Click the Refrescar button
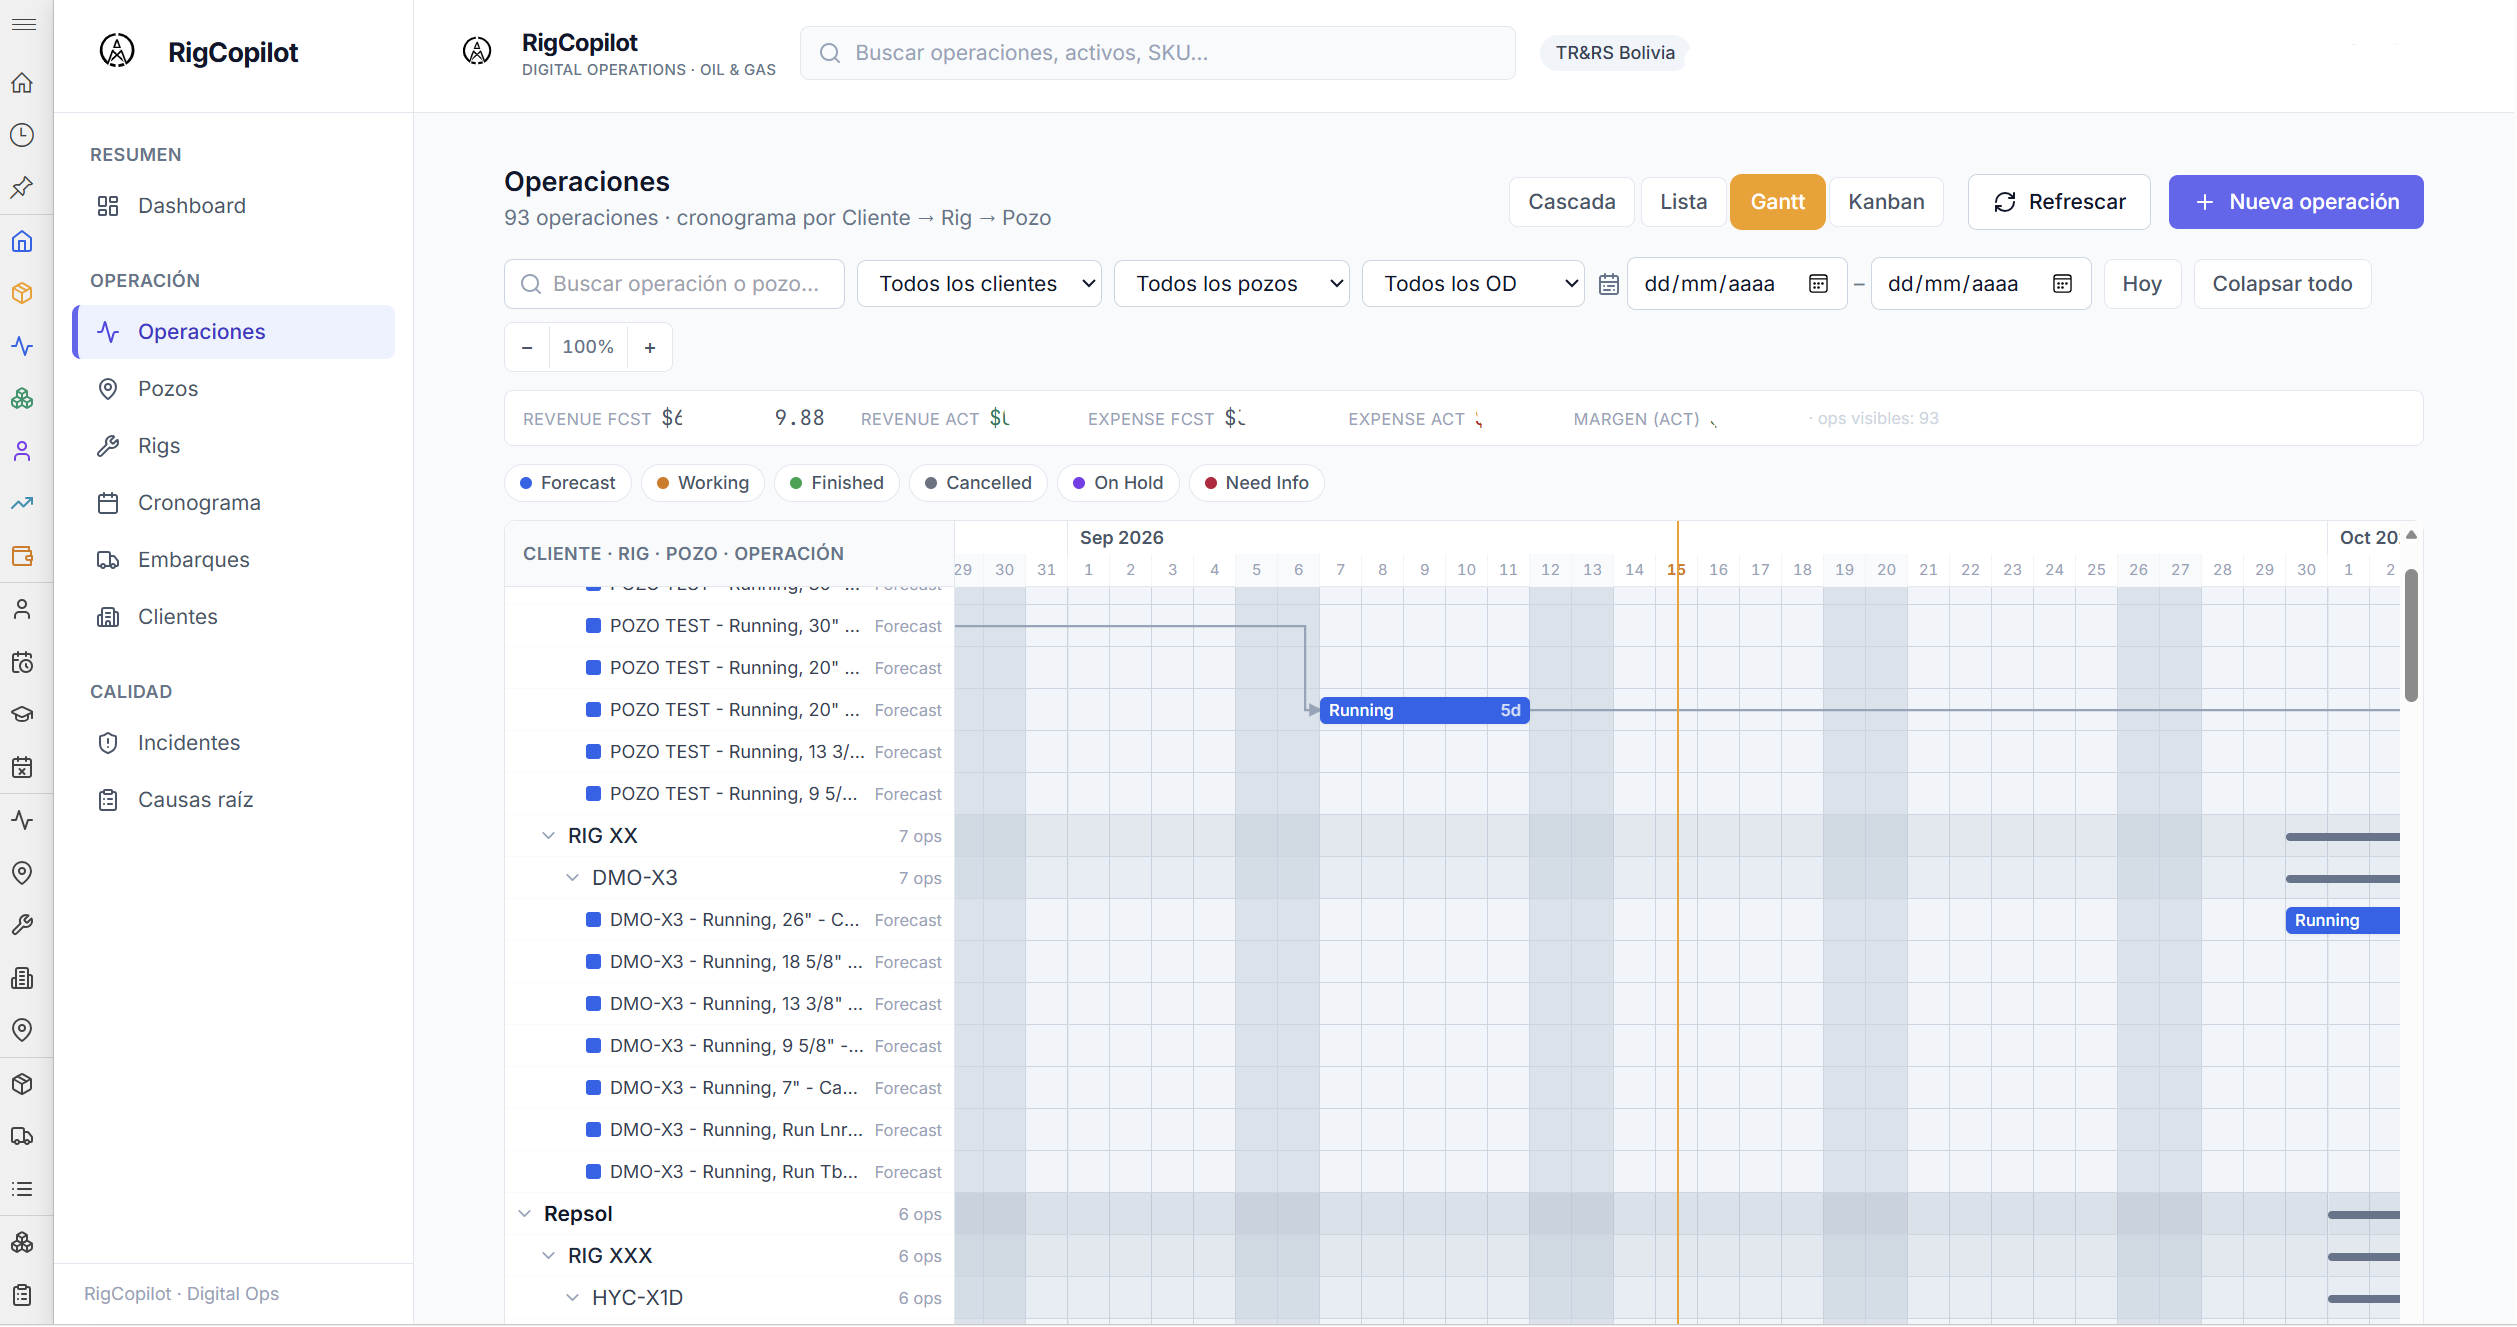 (x=2059, y=202)
